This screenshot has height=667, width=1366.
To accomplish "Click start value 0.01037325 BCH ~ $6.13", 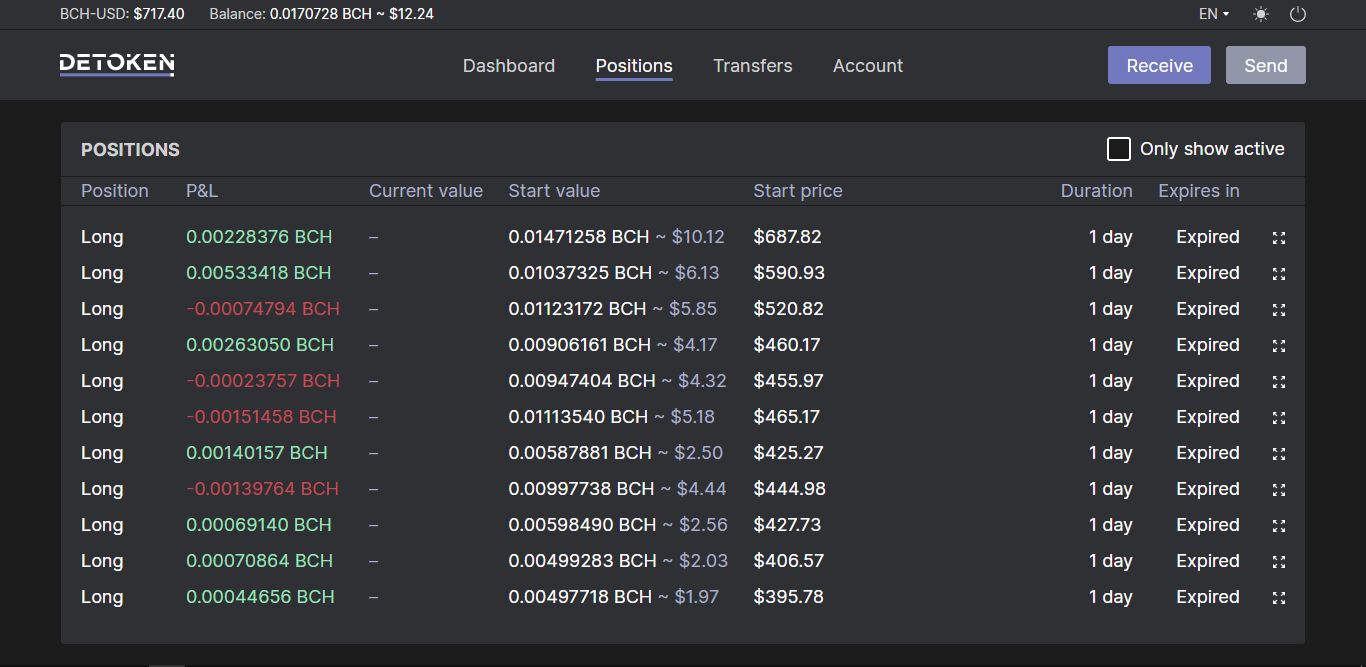I will click(614, 273).
